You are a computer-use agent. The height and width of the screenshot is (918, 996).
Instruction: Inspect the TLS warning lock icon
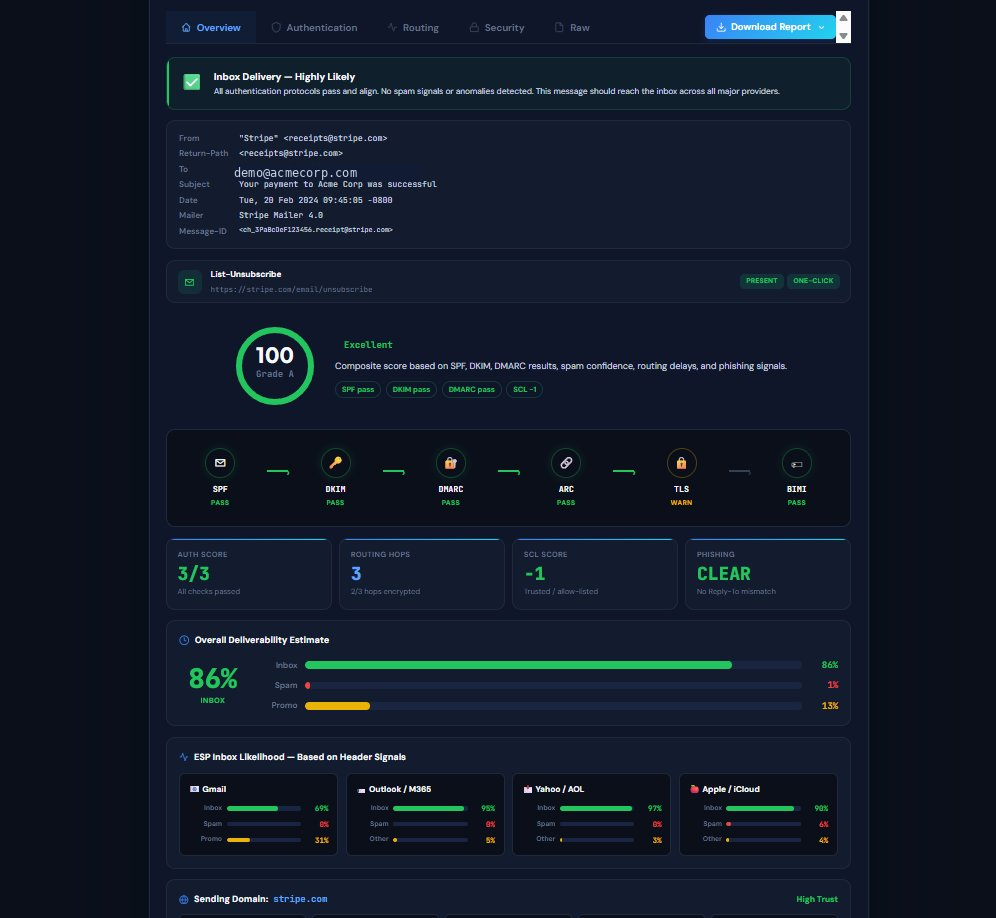[681, 462]
